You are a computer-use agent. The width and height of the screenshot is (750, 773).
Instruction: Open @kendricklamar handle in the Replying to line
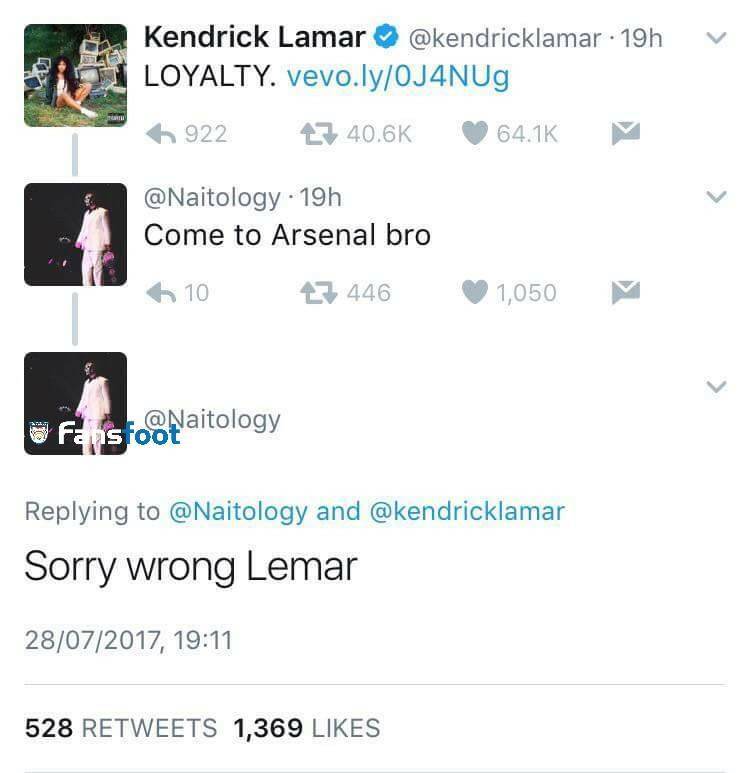pyautogui.click(x=467, y=511)
